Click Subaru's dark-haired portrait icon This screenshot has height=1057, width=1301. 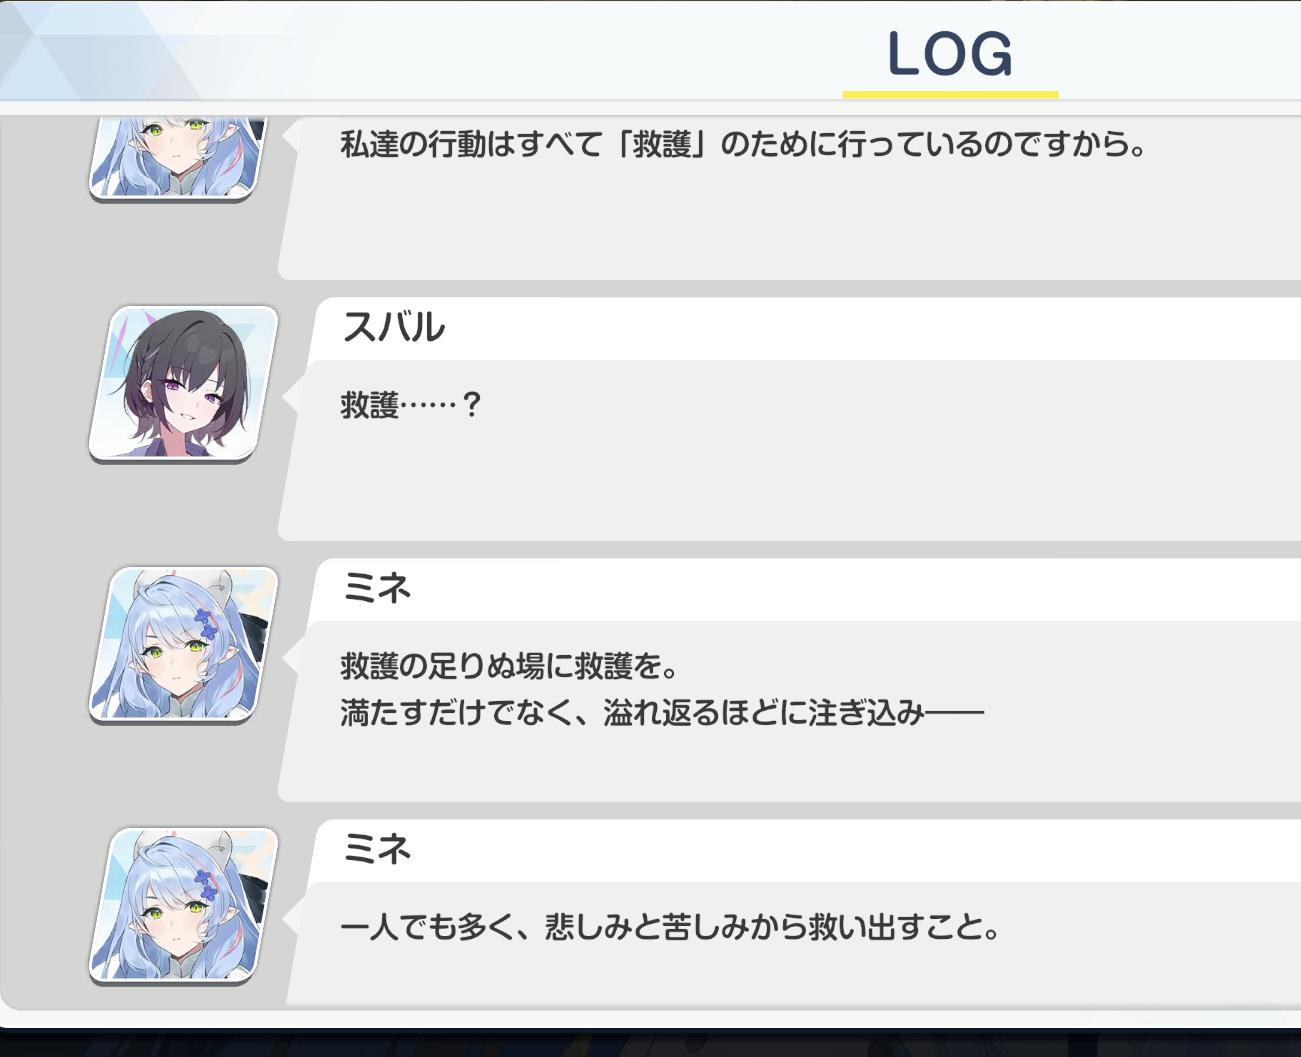point(183,384)
